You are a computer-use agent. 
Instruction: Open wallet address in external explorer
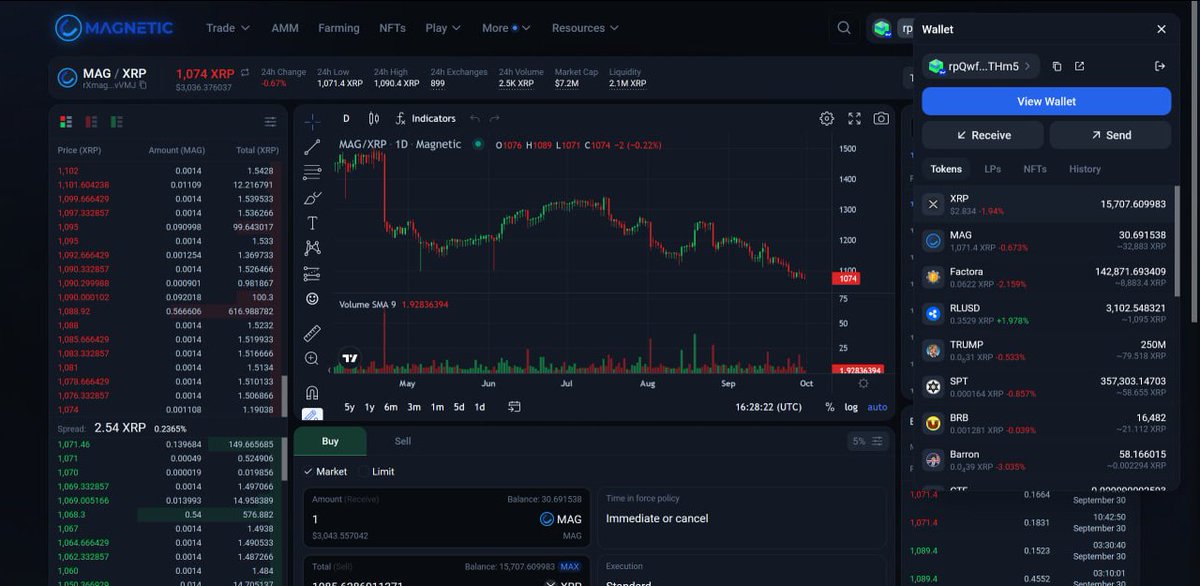(1080, 66)
